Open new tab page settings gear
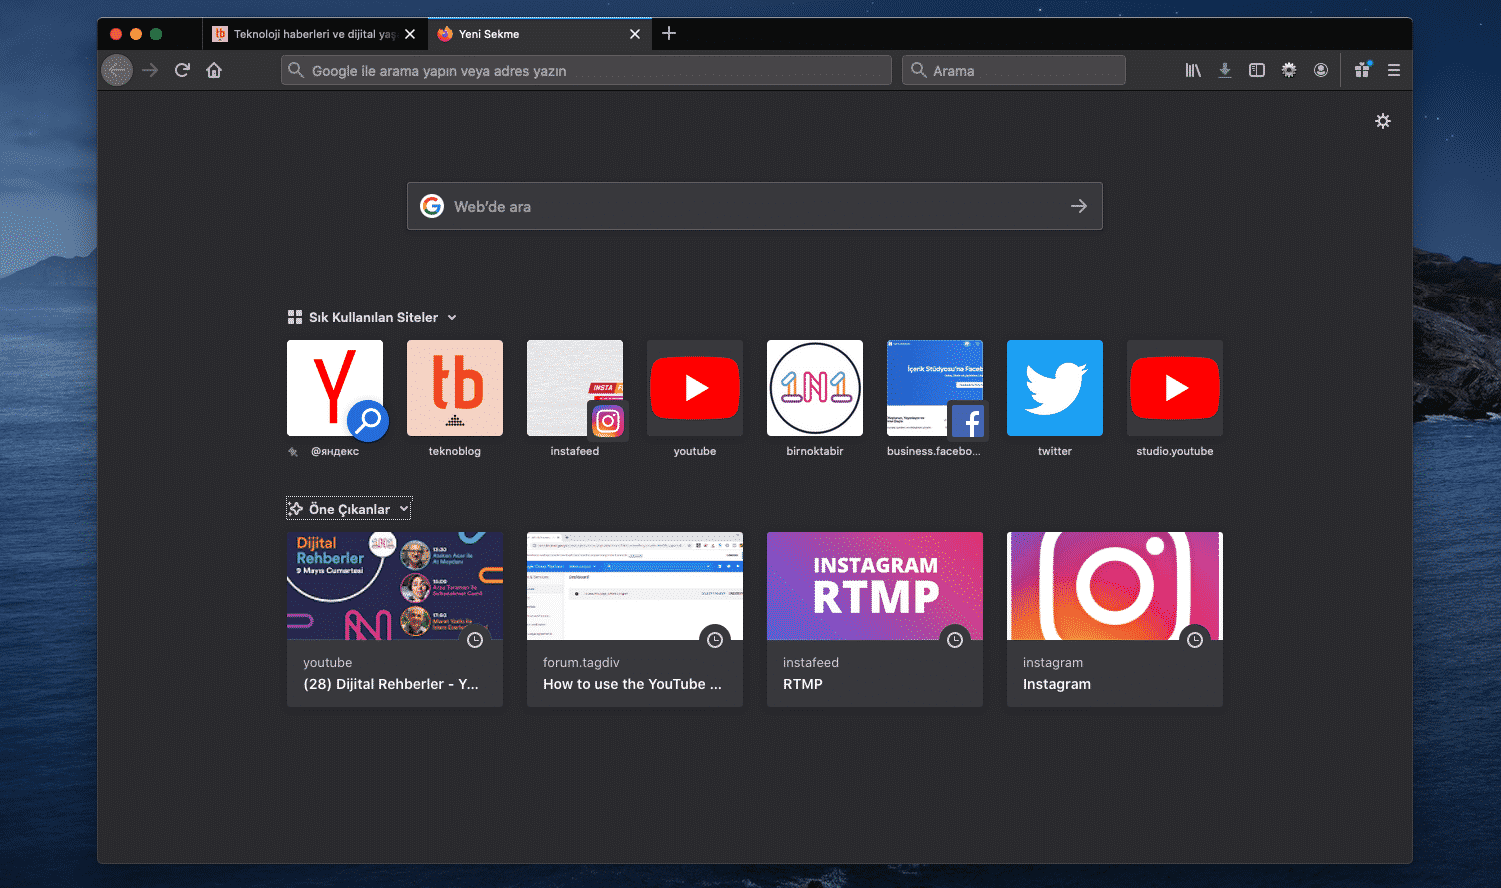The height and width of the screenshot is (888, 1501). (1383, 121)
